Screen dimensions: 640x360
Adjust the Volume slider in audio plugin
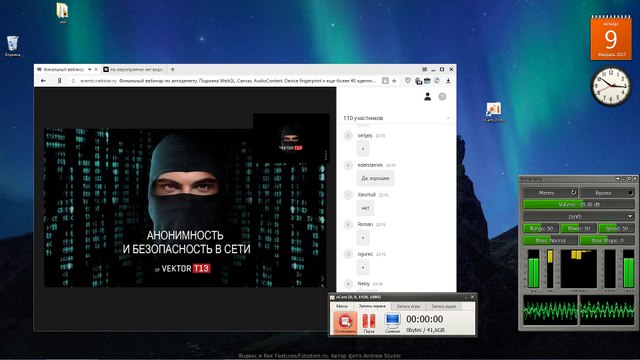point(578,204)
